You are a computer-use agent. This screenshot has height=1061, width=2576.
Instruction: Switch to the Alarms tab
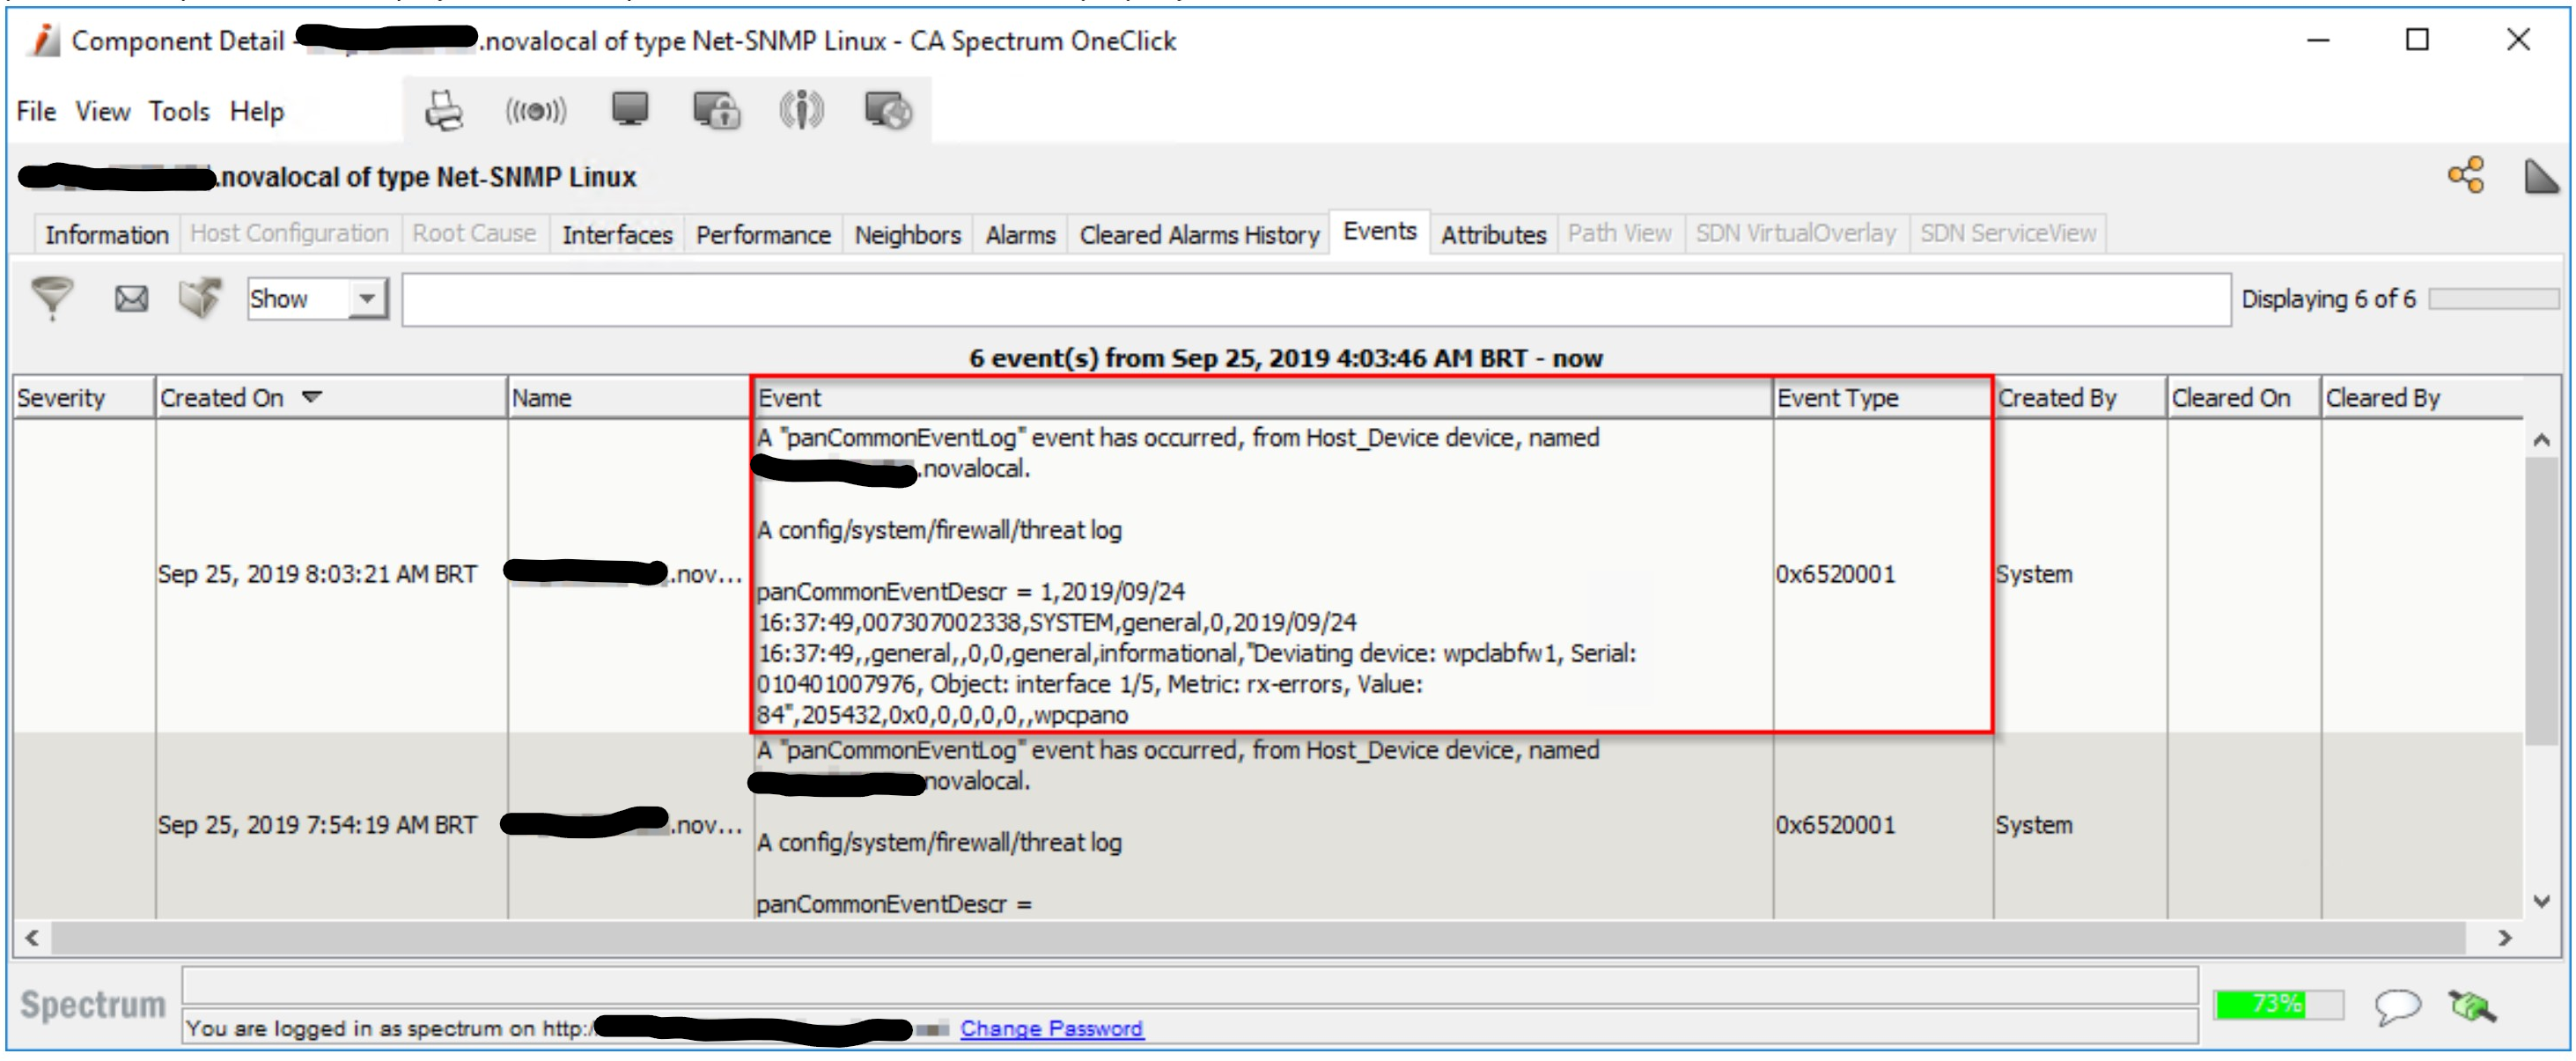1019,235
